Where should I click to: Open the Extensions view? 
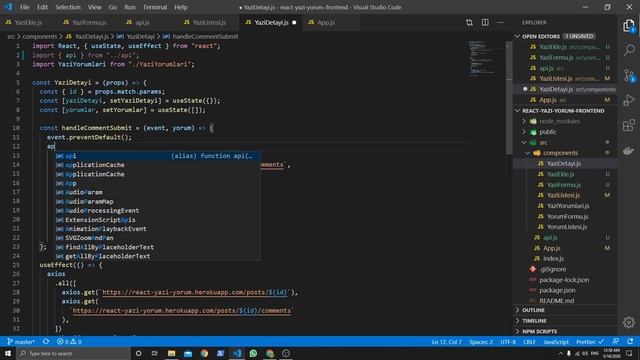[629, 125]
